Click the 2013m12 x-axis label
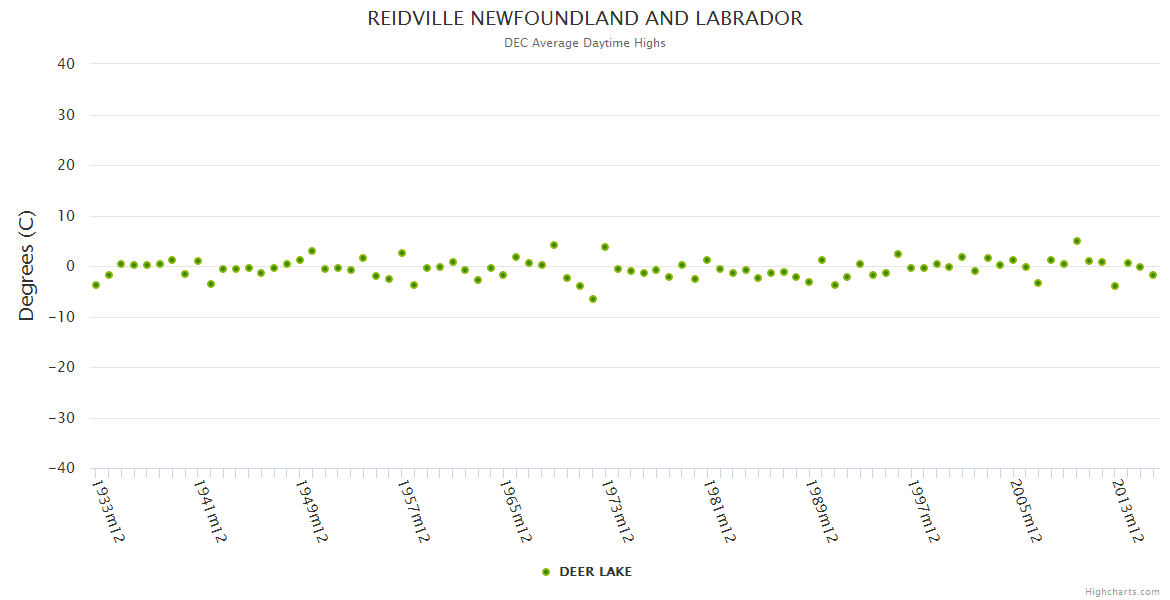Screen dimensions: 1170x600 point(1127,512)
